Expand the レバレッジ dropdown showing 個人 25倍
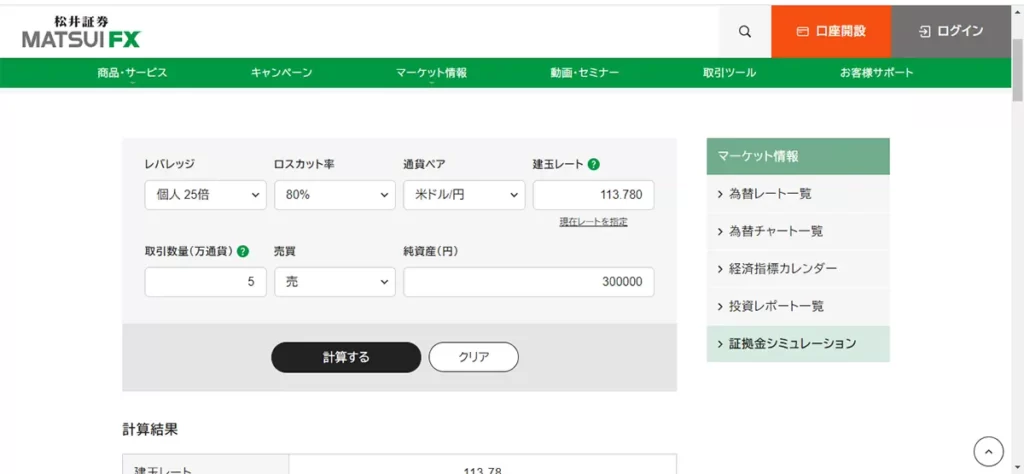 pyautogui.click(x=205, y=195)
